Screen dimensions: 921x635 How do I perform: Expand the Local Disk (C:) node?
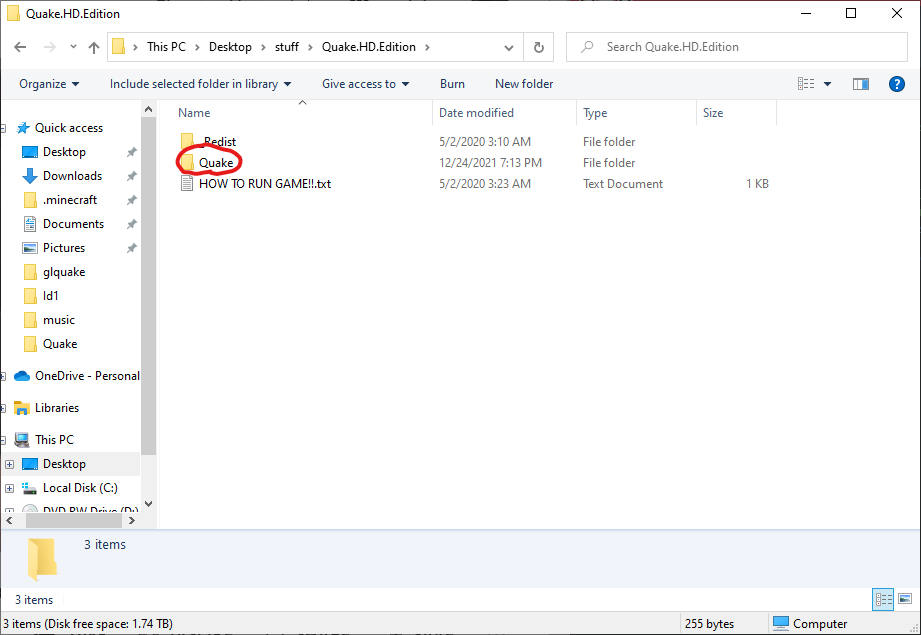[9, 488]
